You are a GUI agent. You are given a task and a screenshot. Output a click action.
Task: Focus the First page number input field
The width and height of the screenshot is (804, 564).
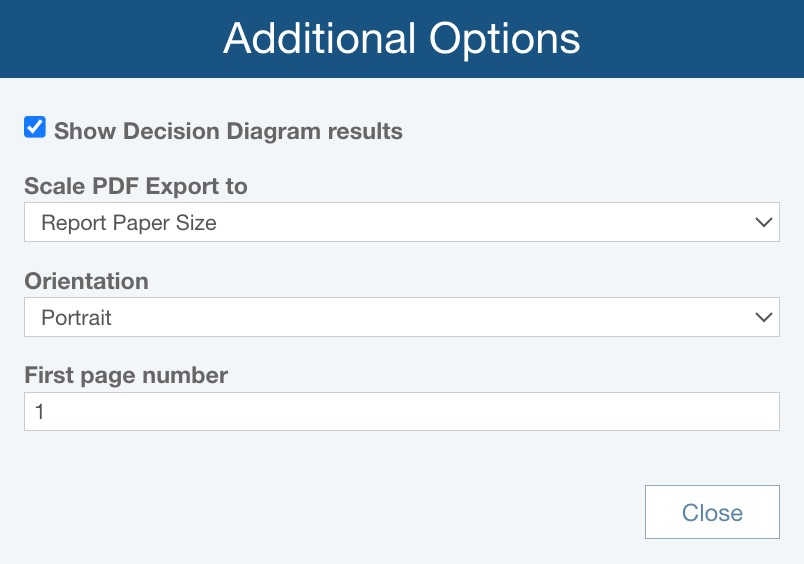point(401,411)
